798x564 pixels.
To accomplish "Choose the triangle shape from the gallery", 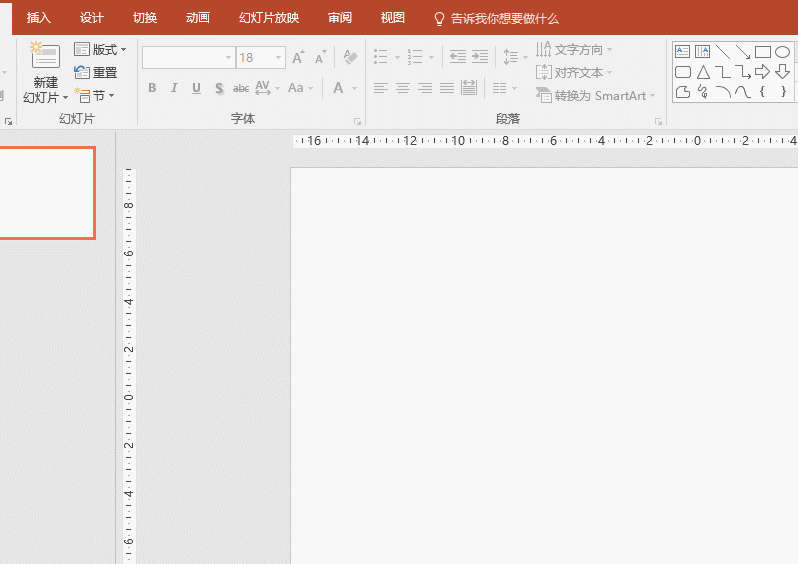I will point(703,72).
